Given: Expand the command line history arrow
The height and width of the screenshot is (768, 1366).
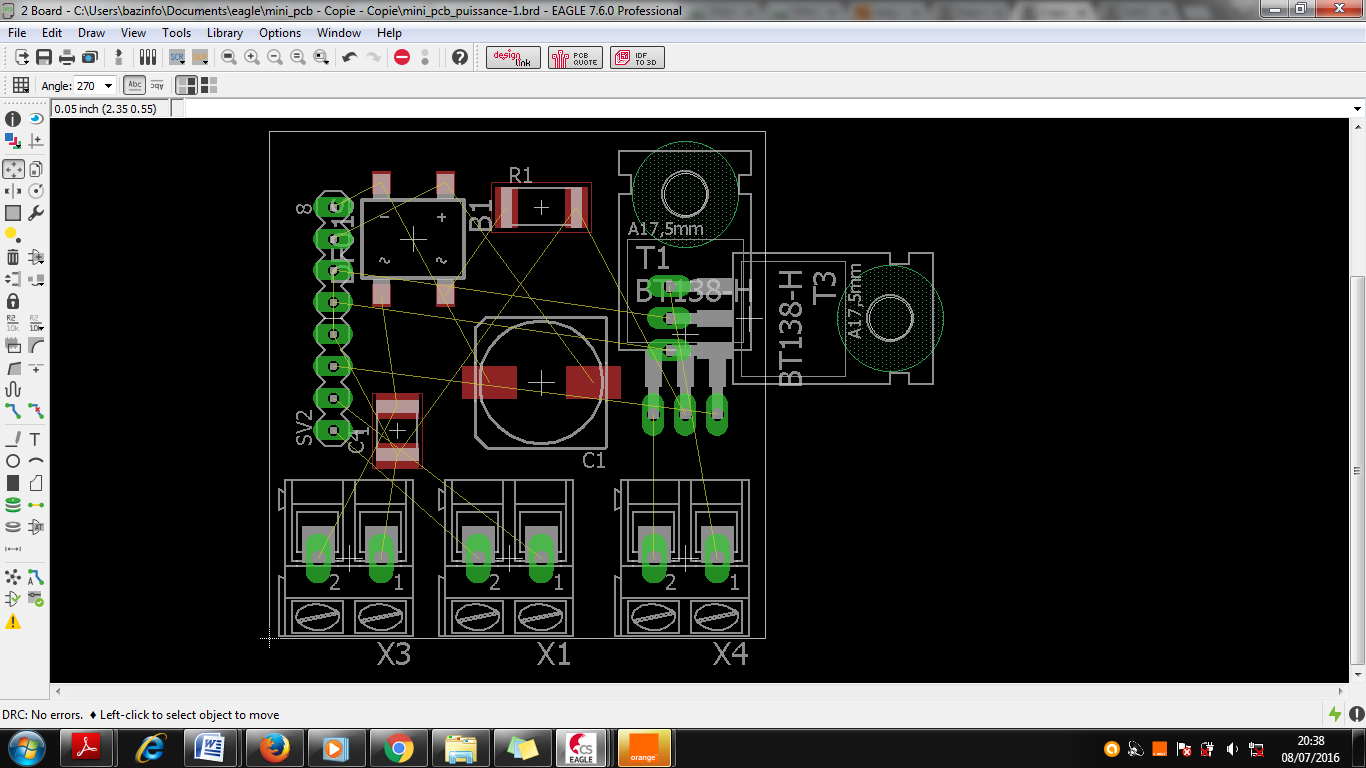Looking at the screenshot, I should (x=1357, y=109).
